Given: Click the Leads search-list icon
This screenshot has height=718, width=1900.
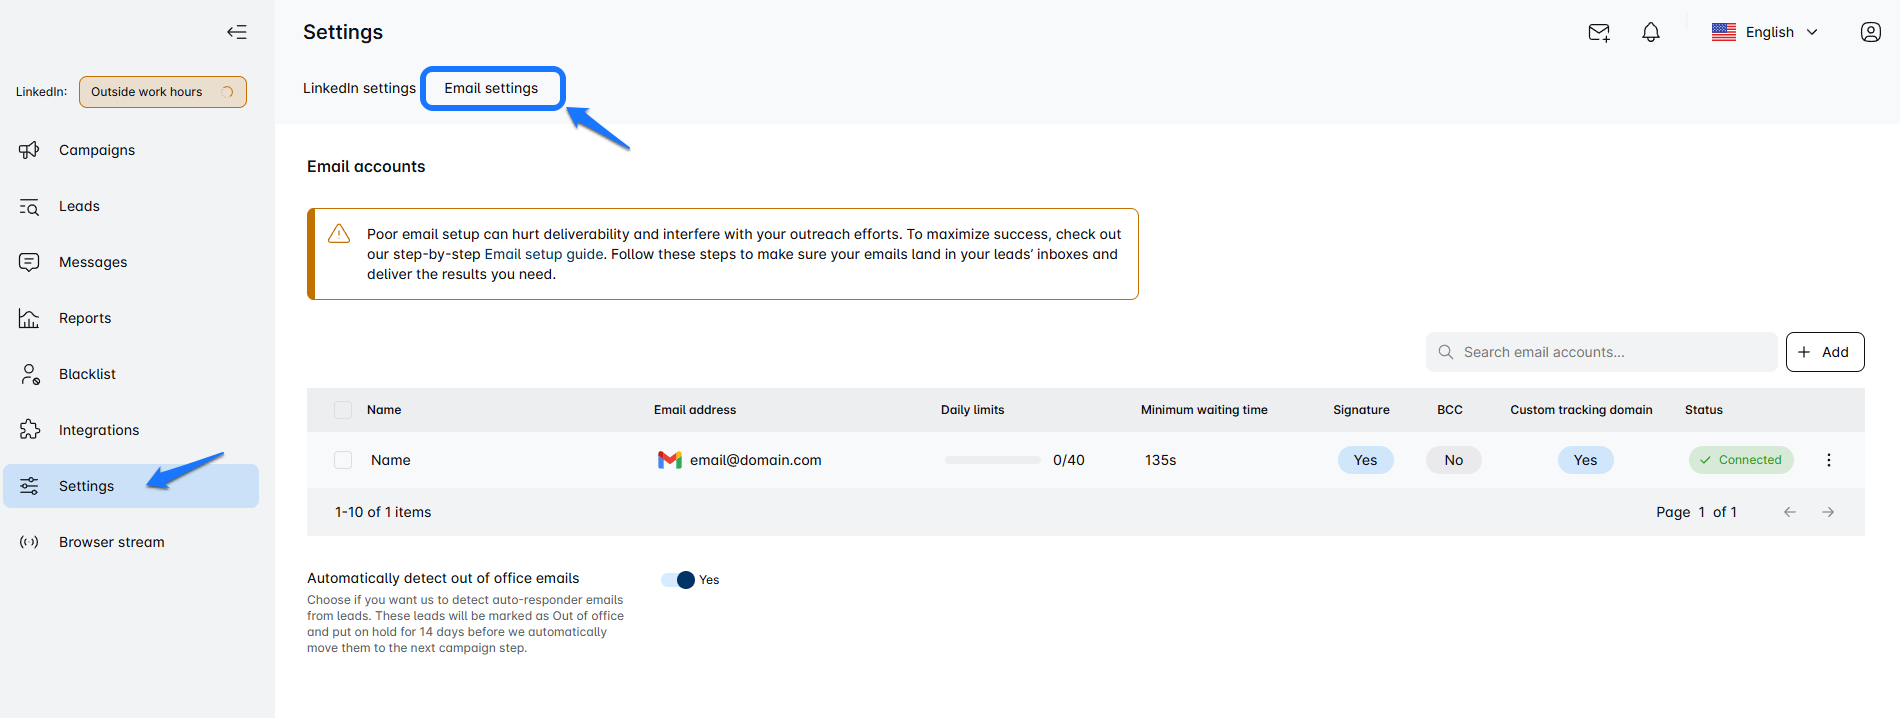Looking at the screenshot, I should [x=29, y=206].
